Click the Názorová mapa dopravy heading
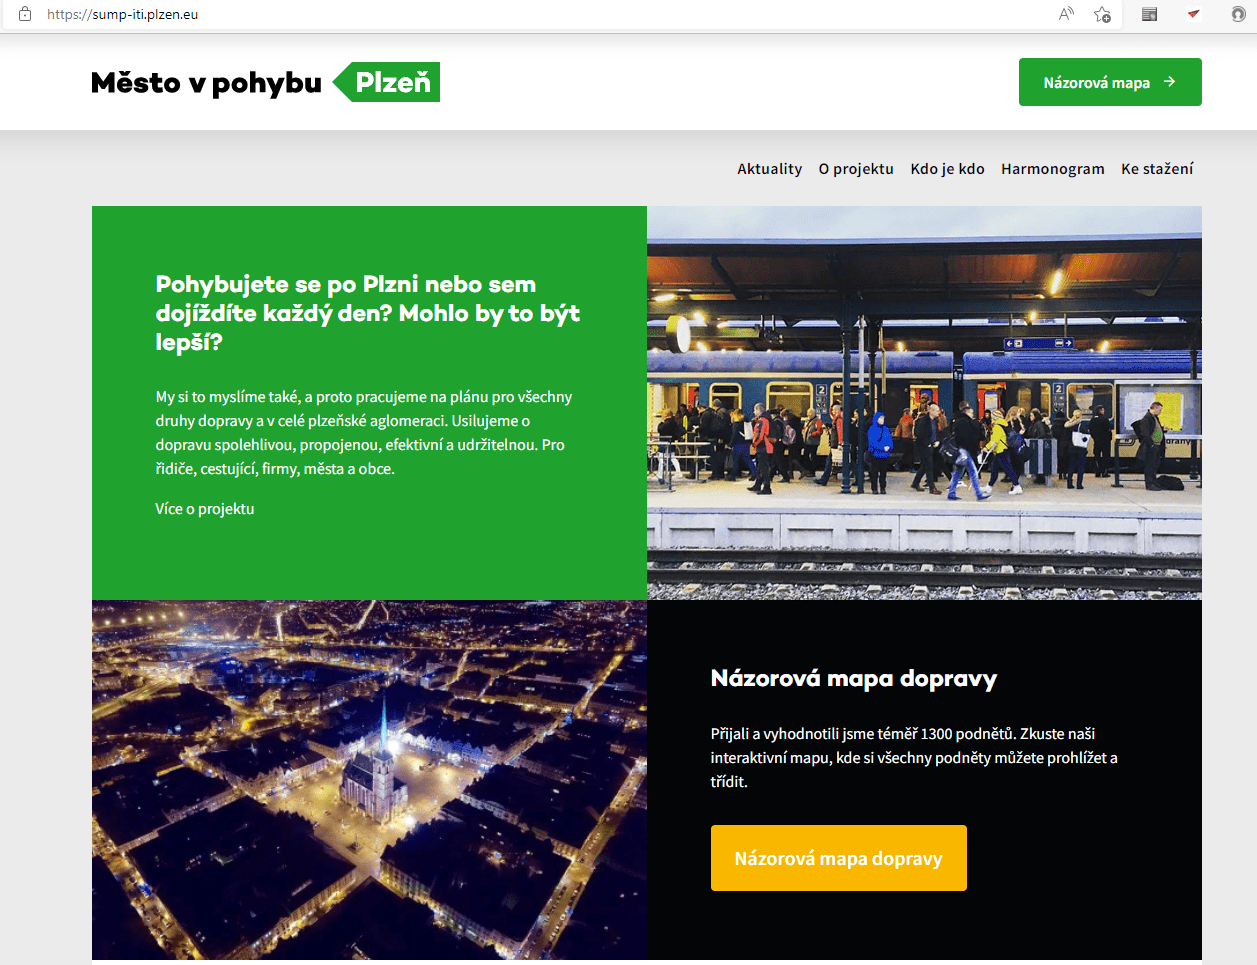The height and width of the screenshot is (965, 1257). click(x=853, y=679)
